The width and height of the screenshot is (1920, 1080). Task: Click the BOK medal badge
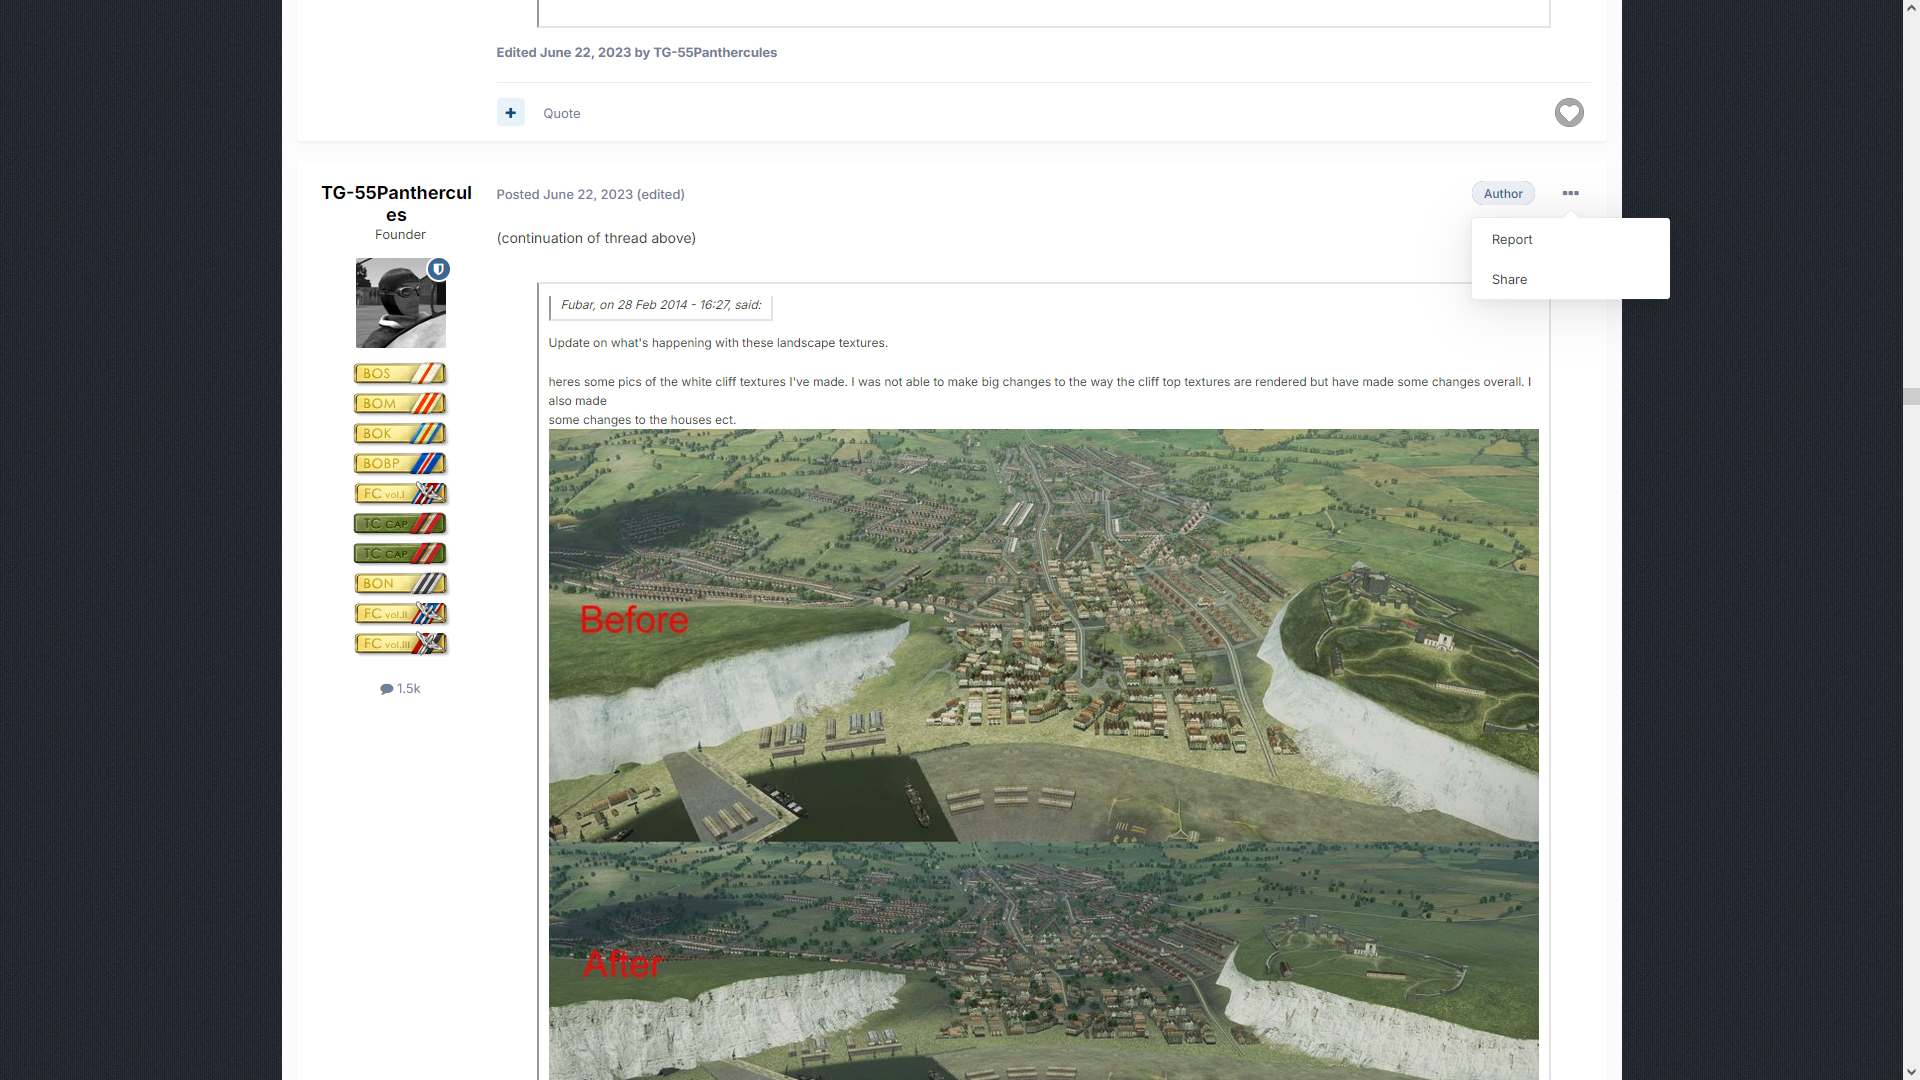coord(400,433)
